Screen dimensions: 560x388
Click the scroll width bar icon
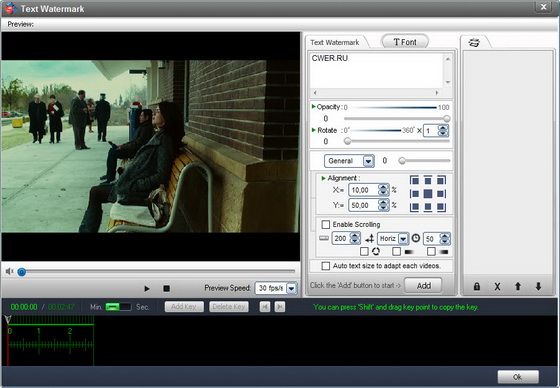324,238
